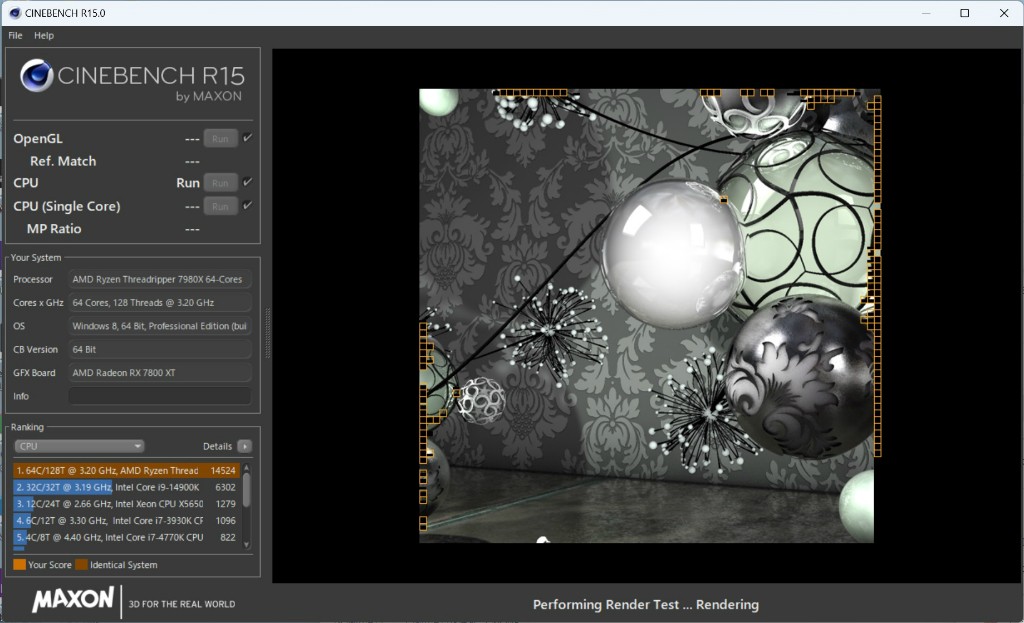Toggle the CPU (Single Core) checkbox
This screenshot has height=623, width=1024.
[x=247, y=206]
